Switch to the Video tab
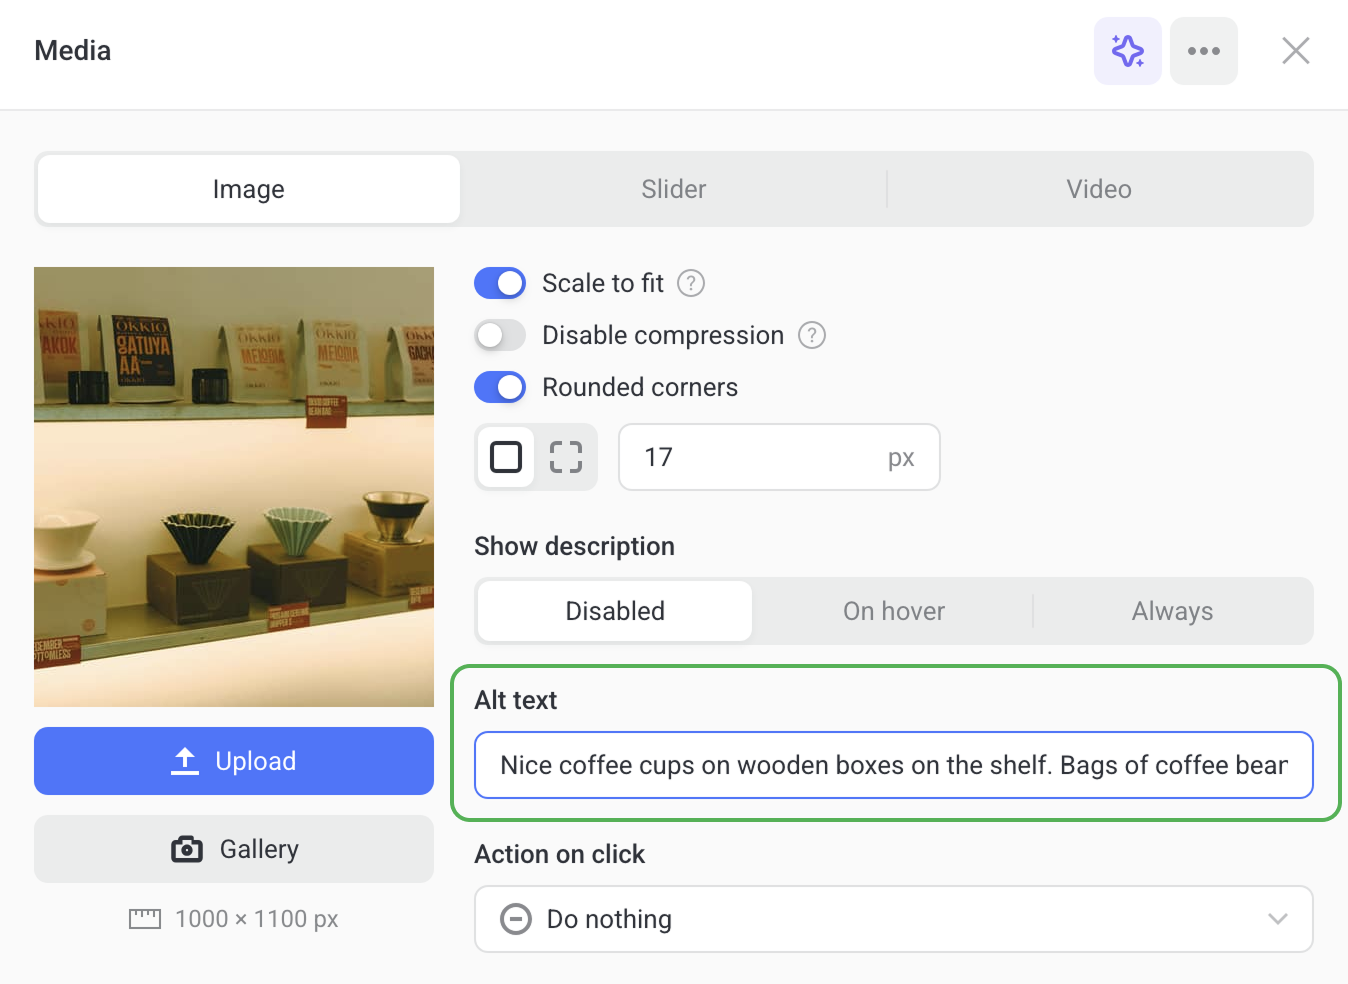The height and width of the screenshot is (984, 1348). pyautogui.click(x=1098, y=189)
